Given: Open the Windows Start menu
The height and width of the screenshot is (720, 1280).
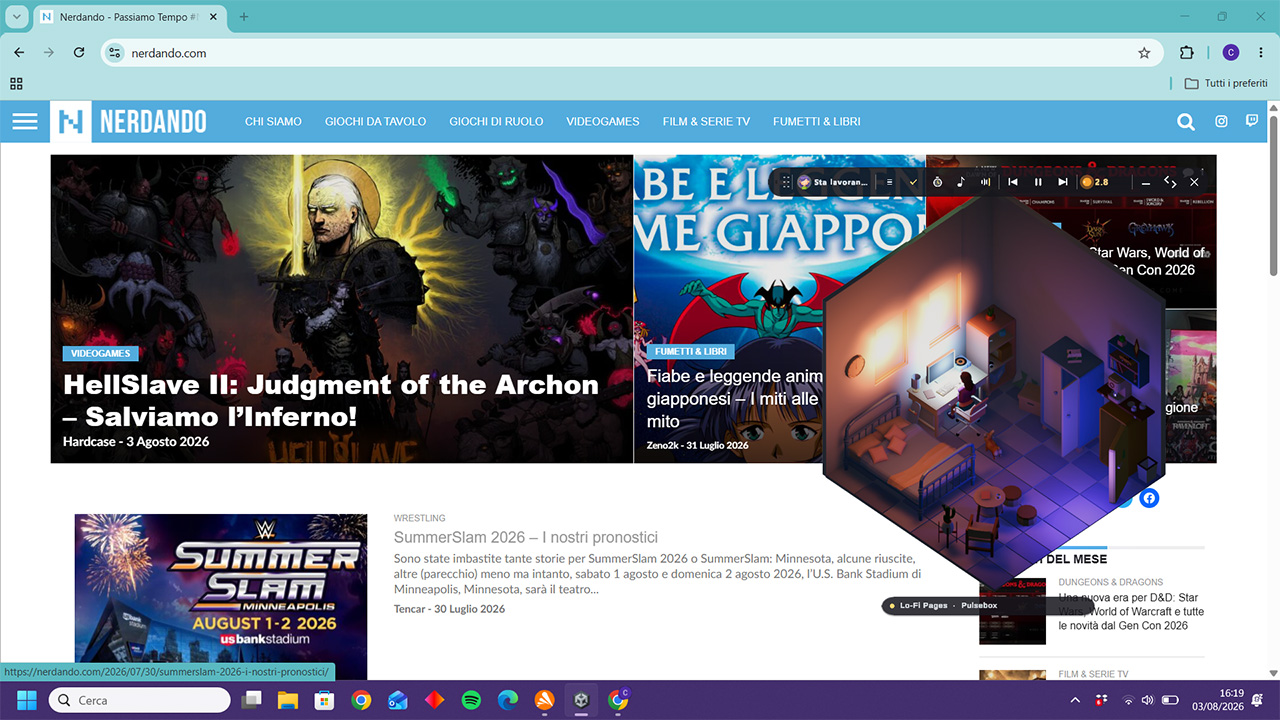Looking at the screenshot, I should (x=27, y=700).
